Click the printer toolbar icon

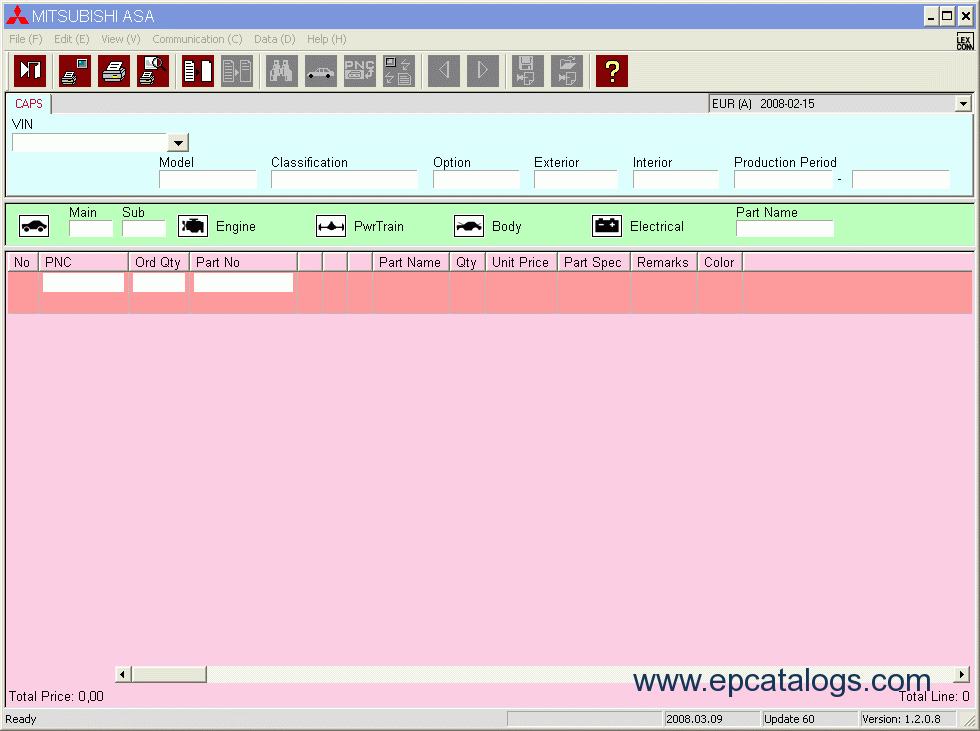[114, 71]
